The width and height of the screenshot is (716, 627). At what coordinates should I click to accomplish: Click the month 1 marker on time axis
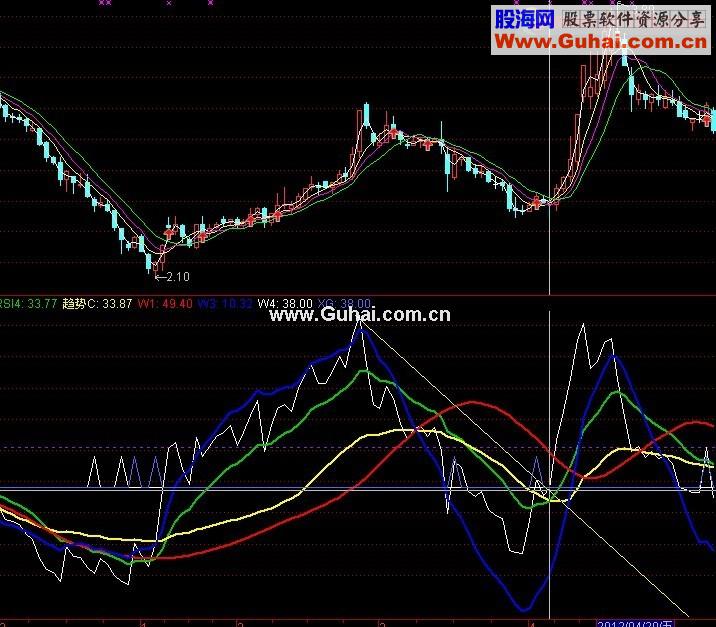(x=143, y=624)
